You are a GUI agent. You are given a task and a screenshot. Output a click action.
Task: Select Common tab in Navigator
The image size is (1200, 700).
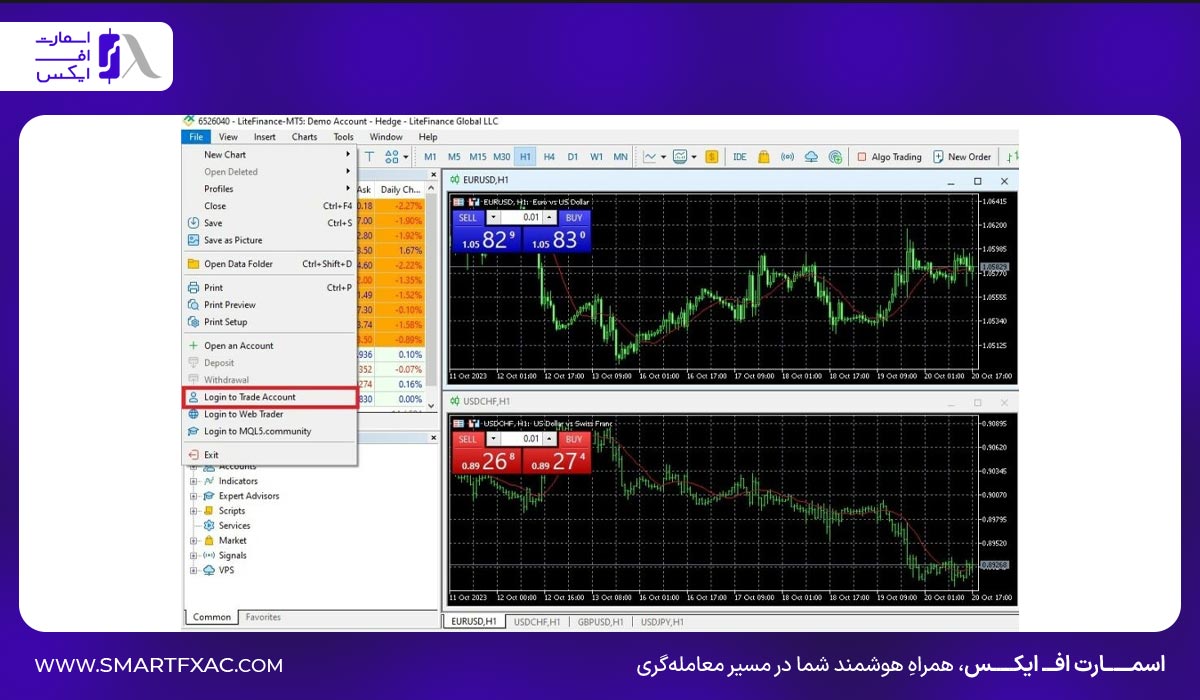point(212,618)
